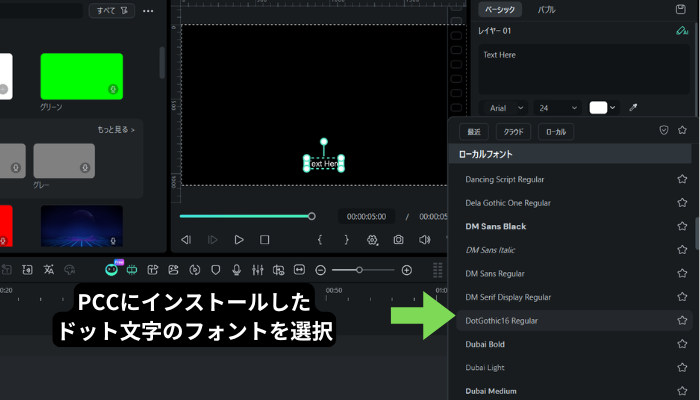The width and height of the screenshot is (700, 400).
Task: Click the favorites star in font panel header
Action: [x=682, y=130]
